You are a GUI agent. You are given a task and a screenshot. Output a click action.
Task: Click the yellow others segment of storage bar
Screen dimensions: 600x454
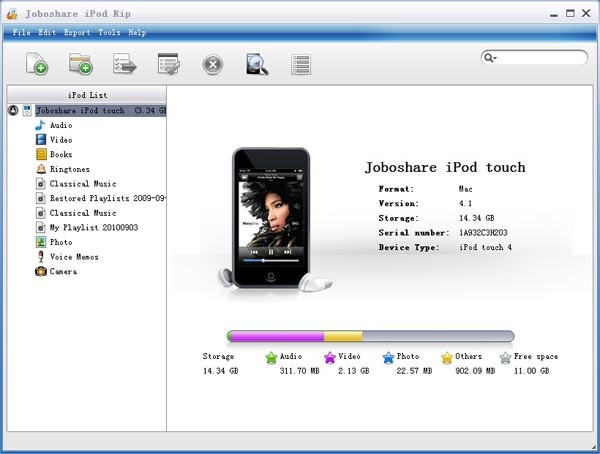(x=343, y=337)
